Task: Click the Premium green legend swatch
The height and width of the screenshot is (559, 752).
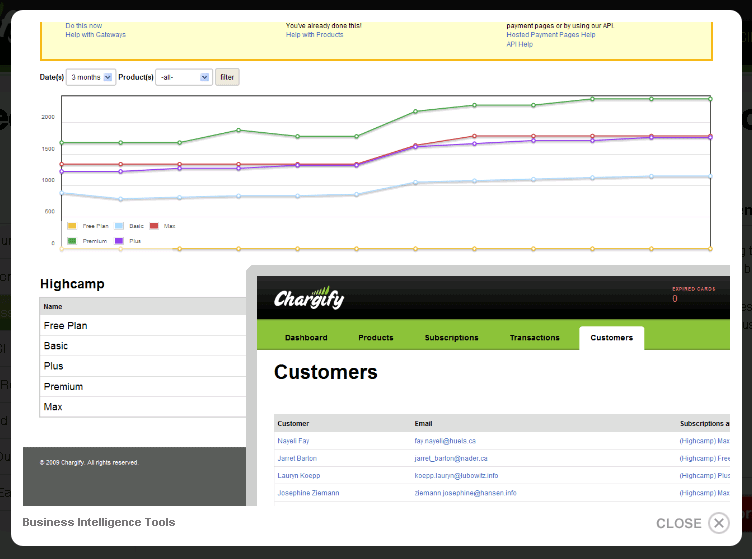Action: pos(72,241)
